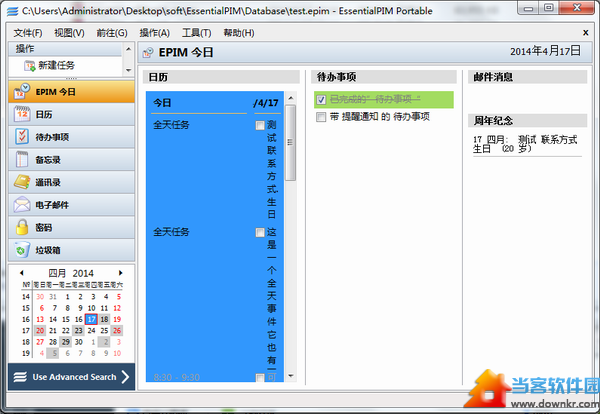Go to previous month in mini calendar
600x414 pixels.
(x=22, y=273)
